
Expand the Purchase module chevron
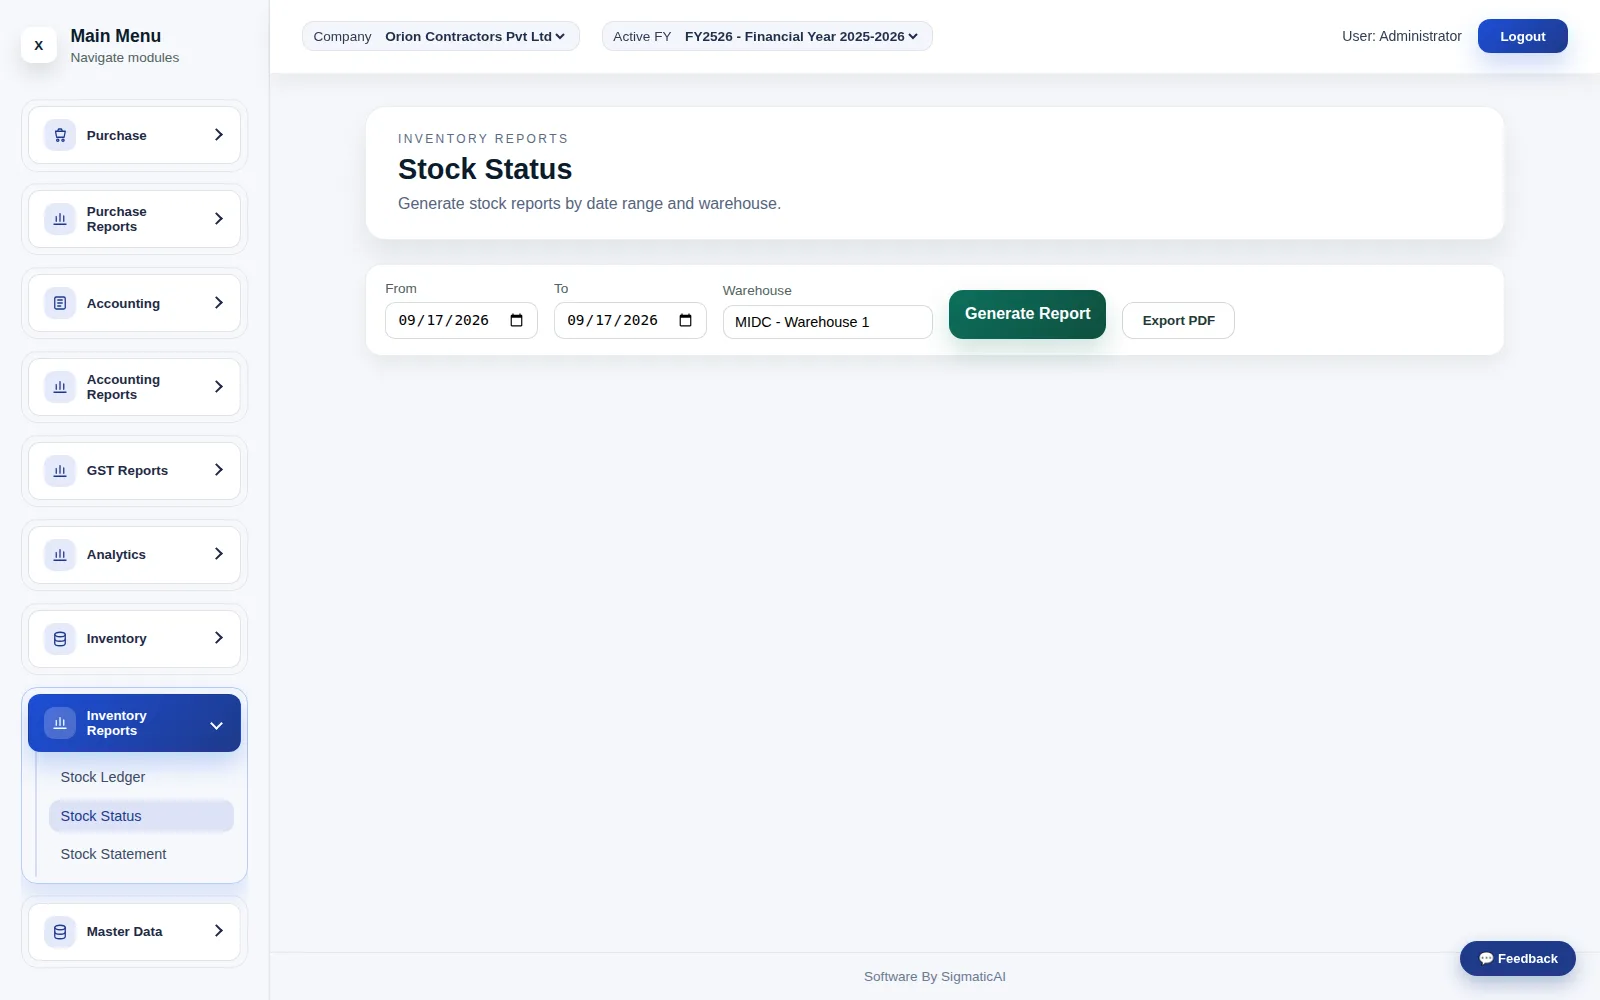click(218, 135)
